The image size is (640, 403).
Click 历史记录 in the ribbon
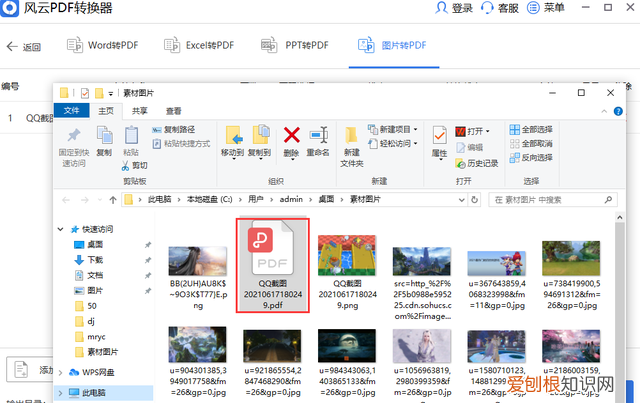[477, 163]
